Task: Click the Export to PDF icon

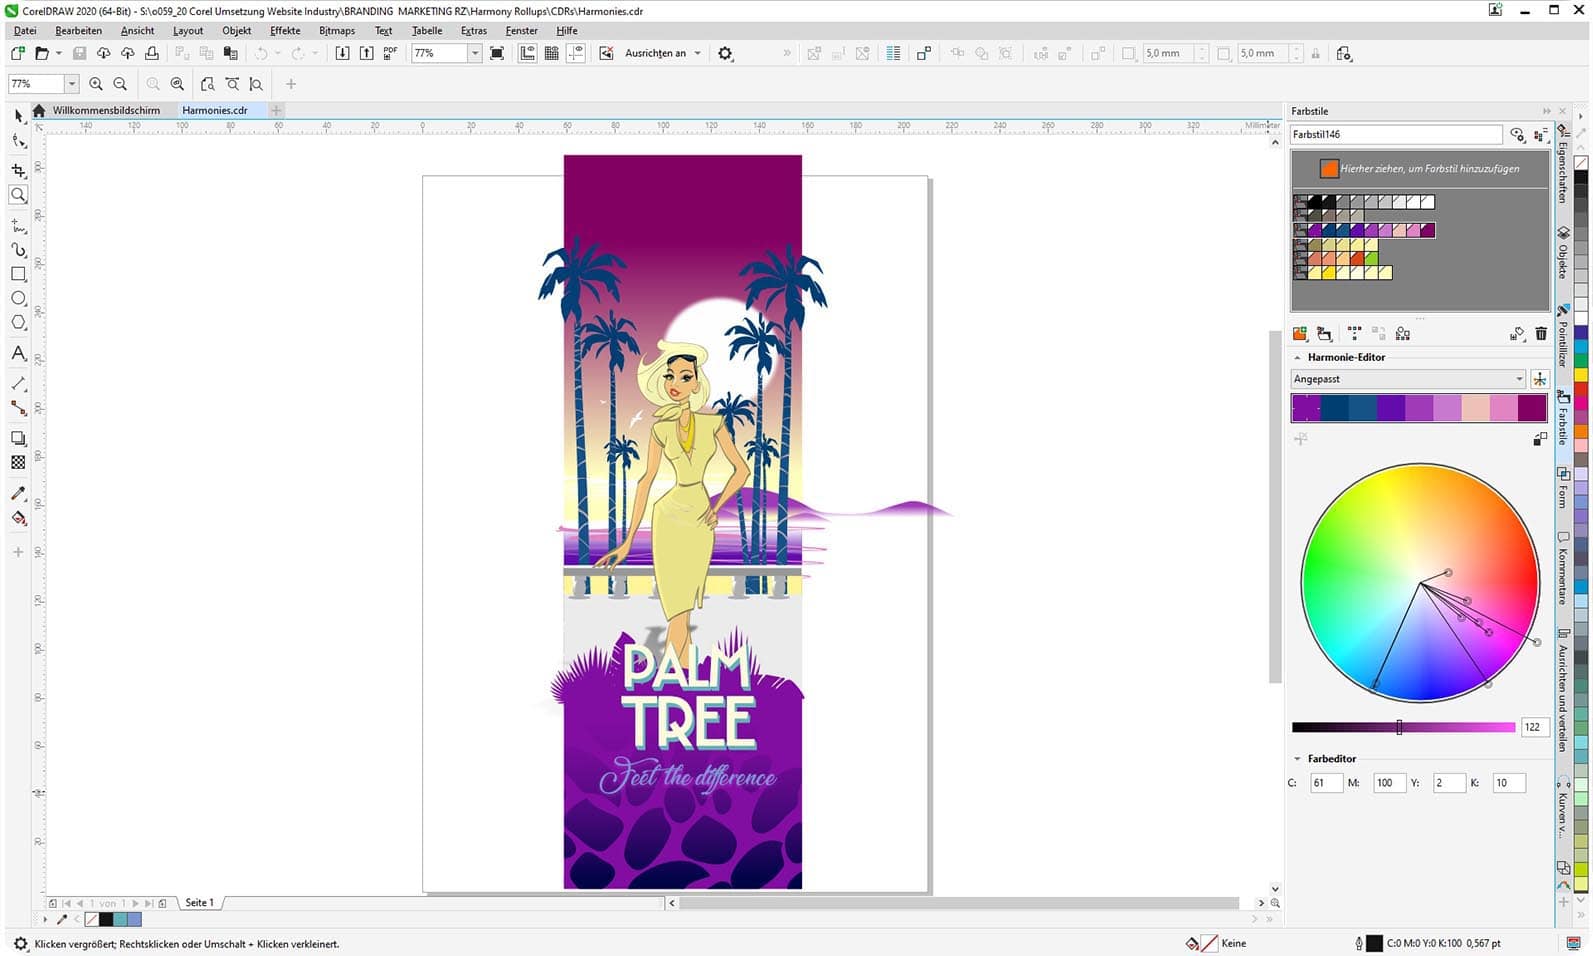Action: pos(390,53)
